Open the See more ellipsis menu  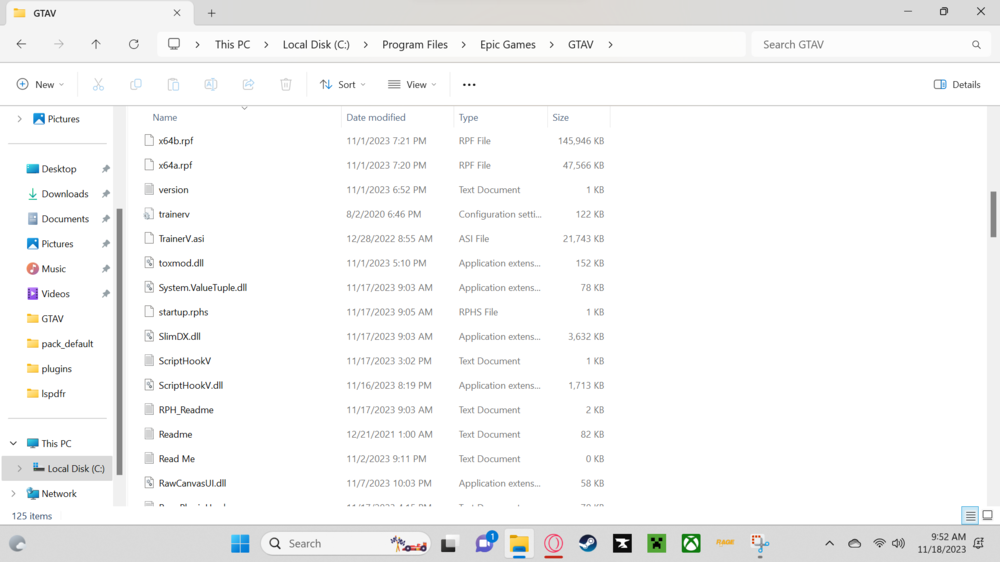(469, 84)
